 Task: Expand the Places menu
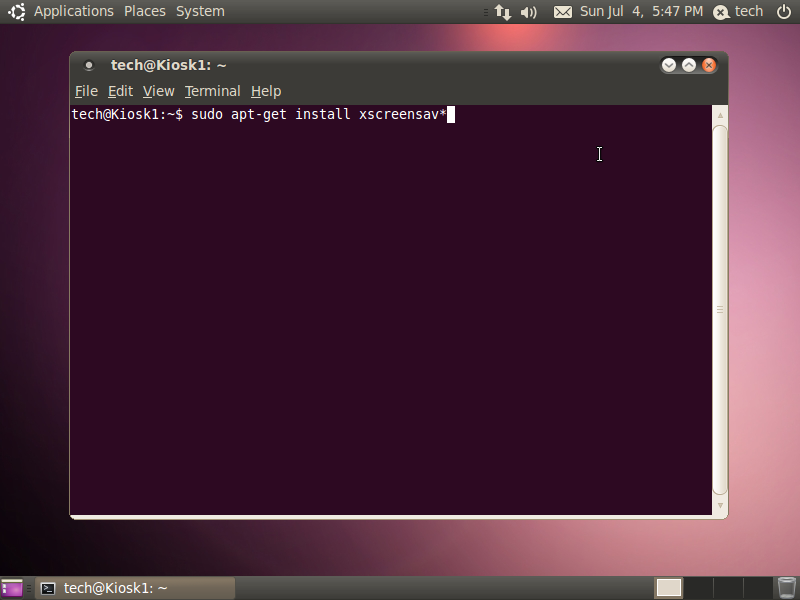pyautogui.click(x=145, y=11)
